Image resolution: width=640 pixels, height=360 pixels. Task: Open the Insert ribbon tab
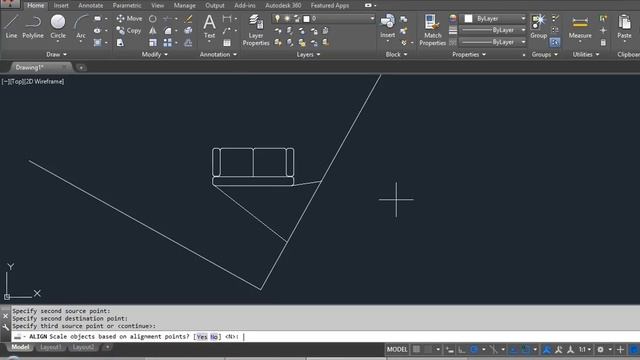point(61,5)
